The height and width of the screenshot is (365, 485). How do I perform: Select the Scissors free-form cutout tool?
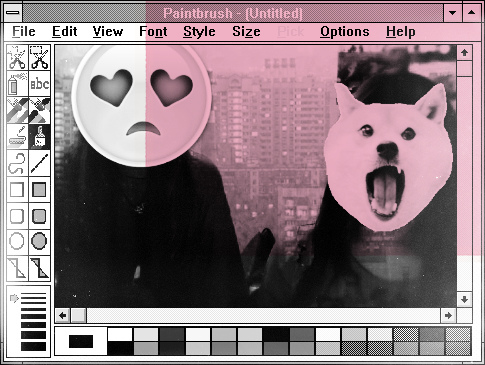[17, 58]
